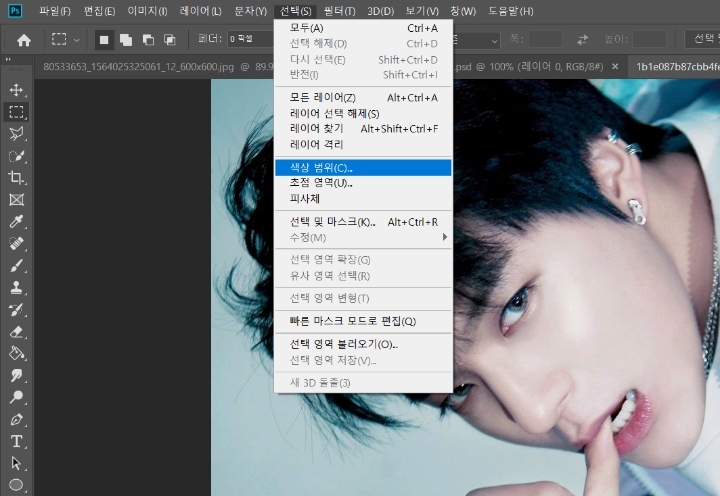Choose 모든 레이어(Z) menu entry
Image resolution: width=720 pixels, height=496 pixels.
click(363, 98)
